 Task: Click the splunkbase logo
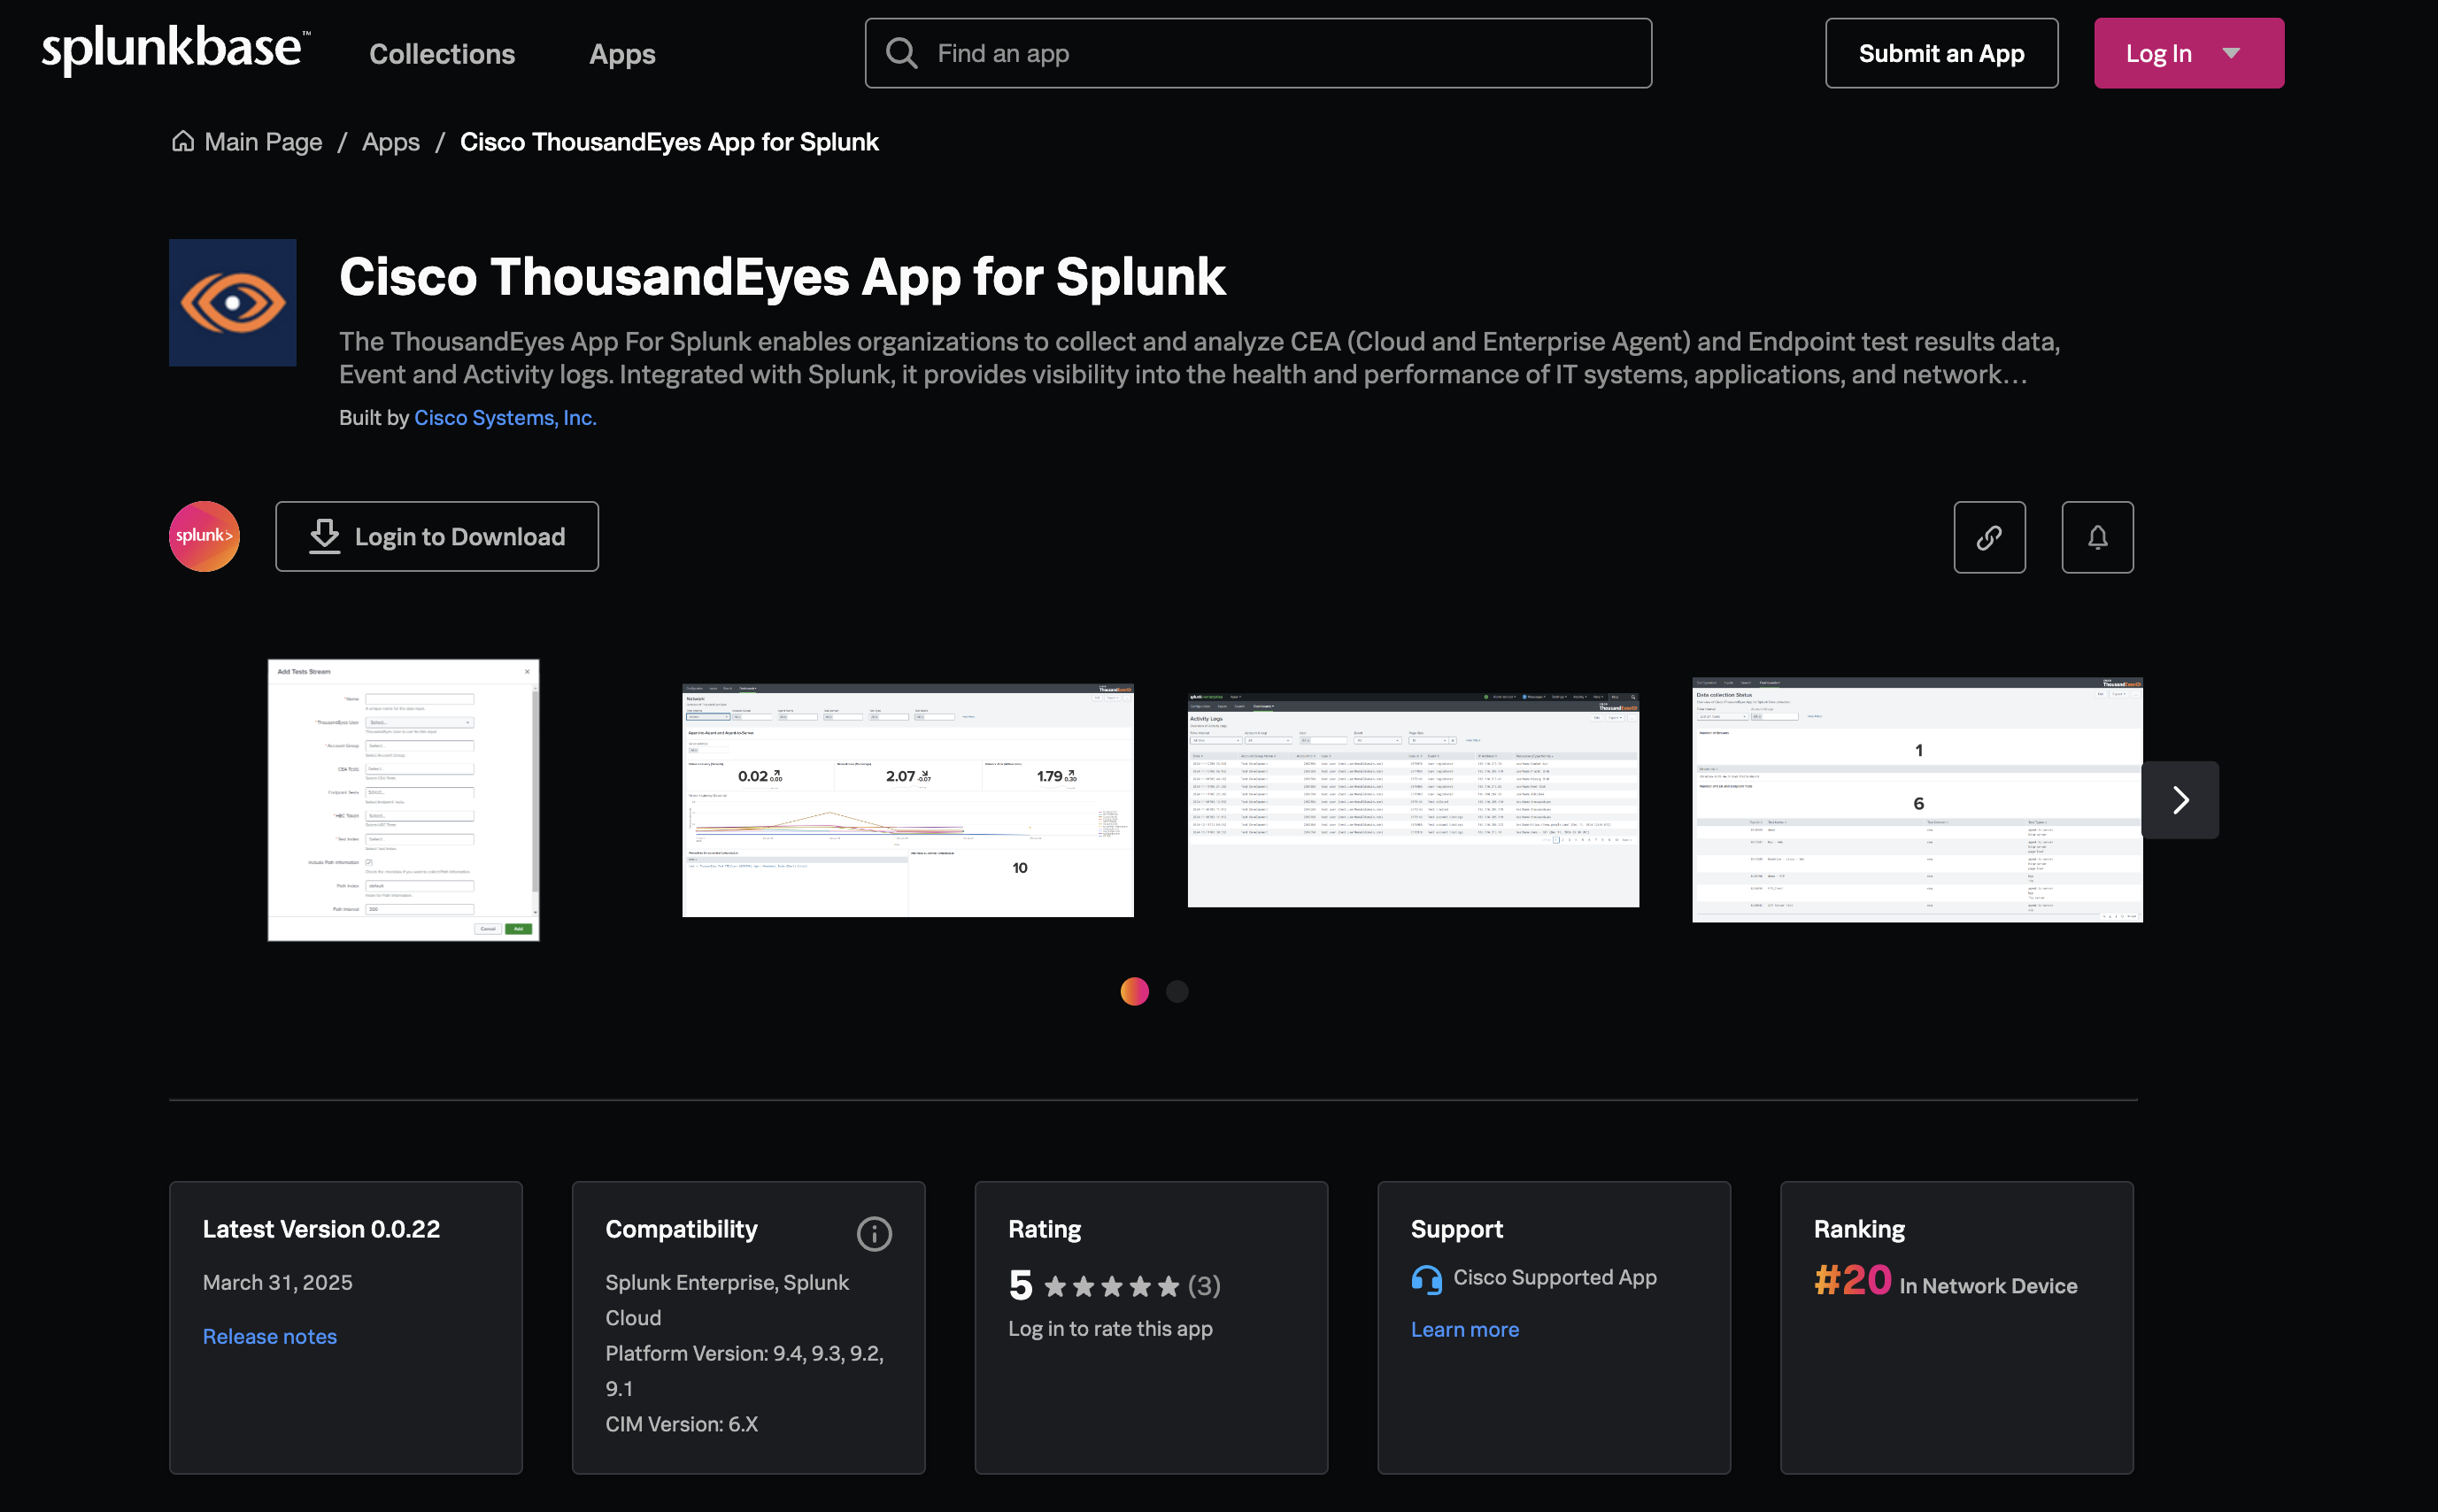pos(175,50)
